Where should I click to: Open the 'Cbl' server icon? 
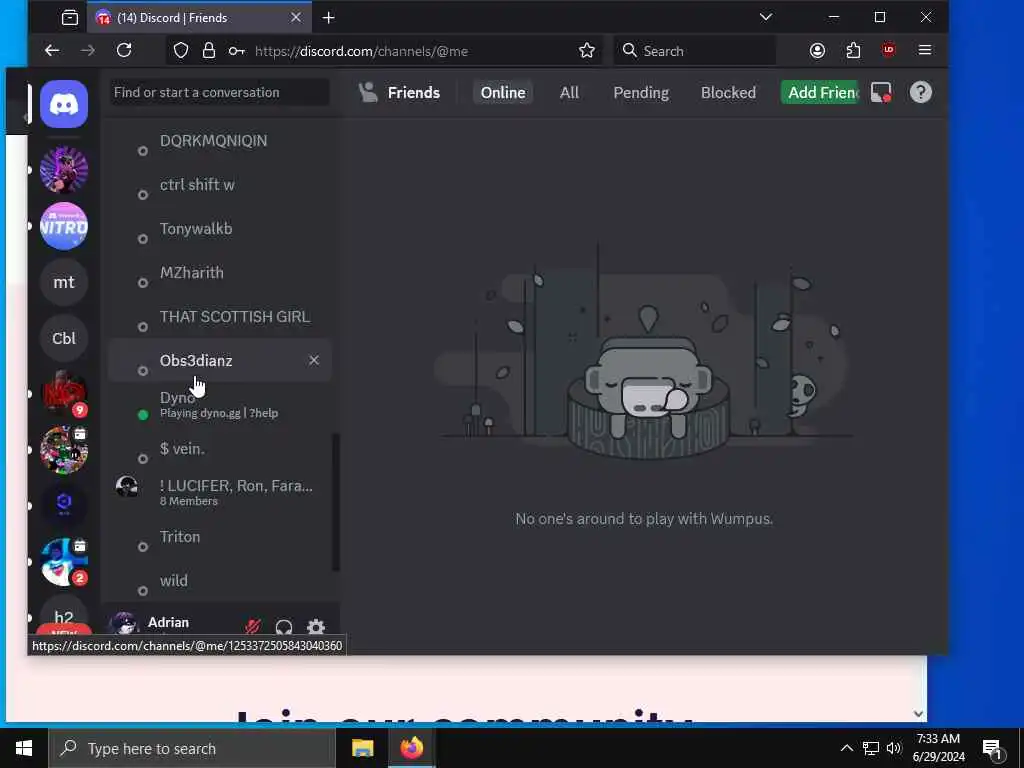click(64, 338)
